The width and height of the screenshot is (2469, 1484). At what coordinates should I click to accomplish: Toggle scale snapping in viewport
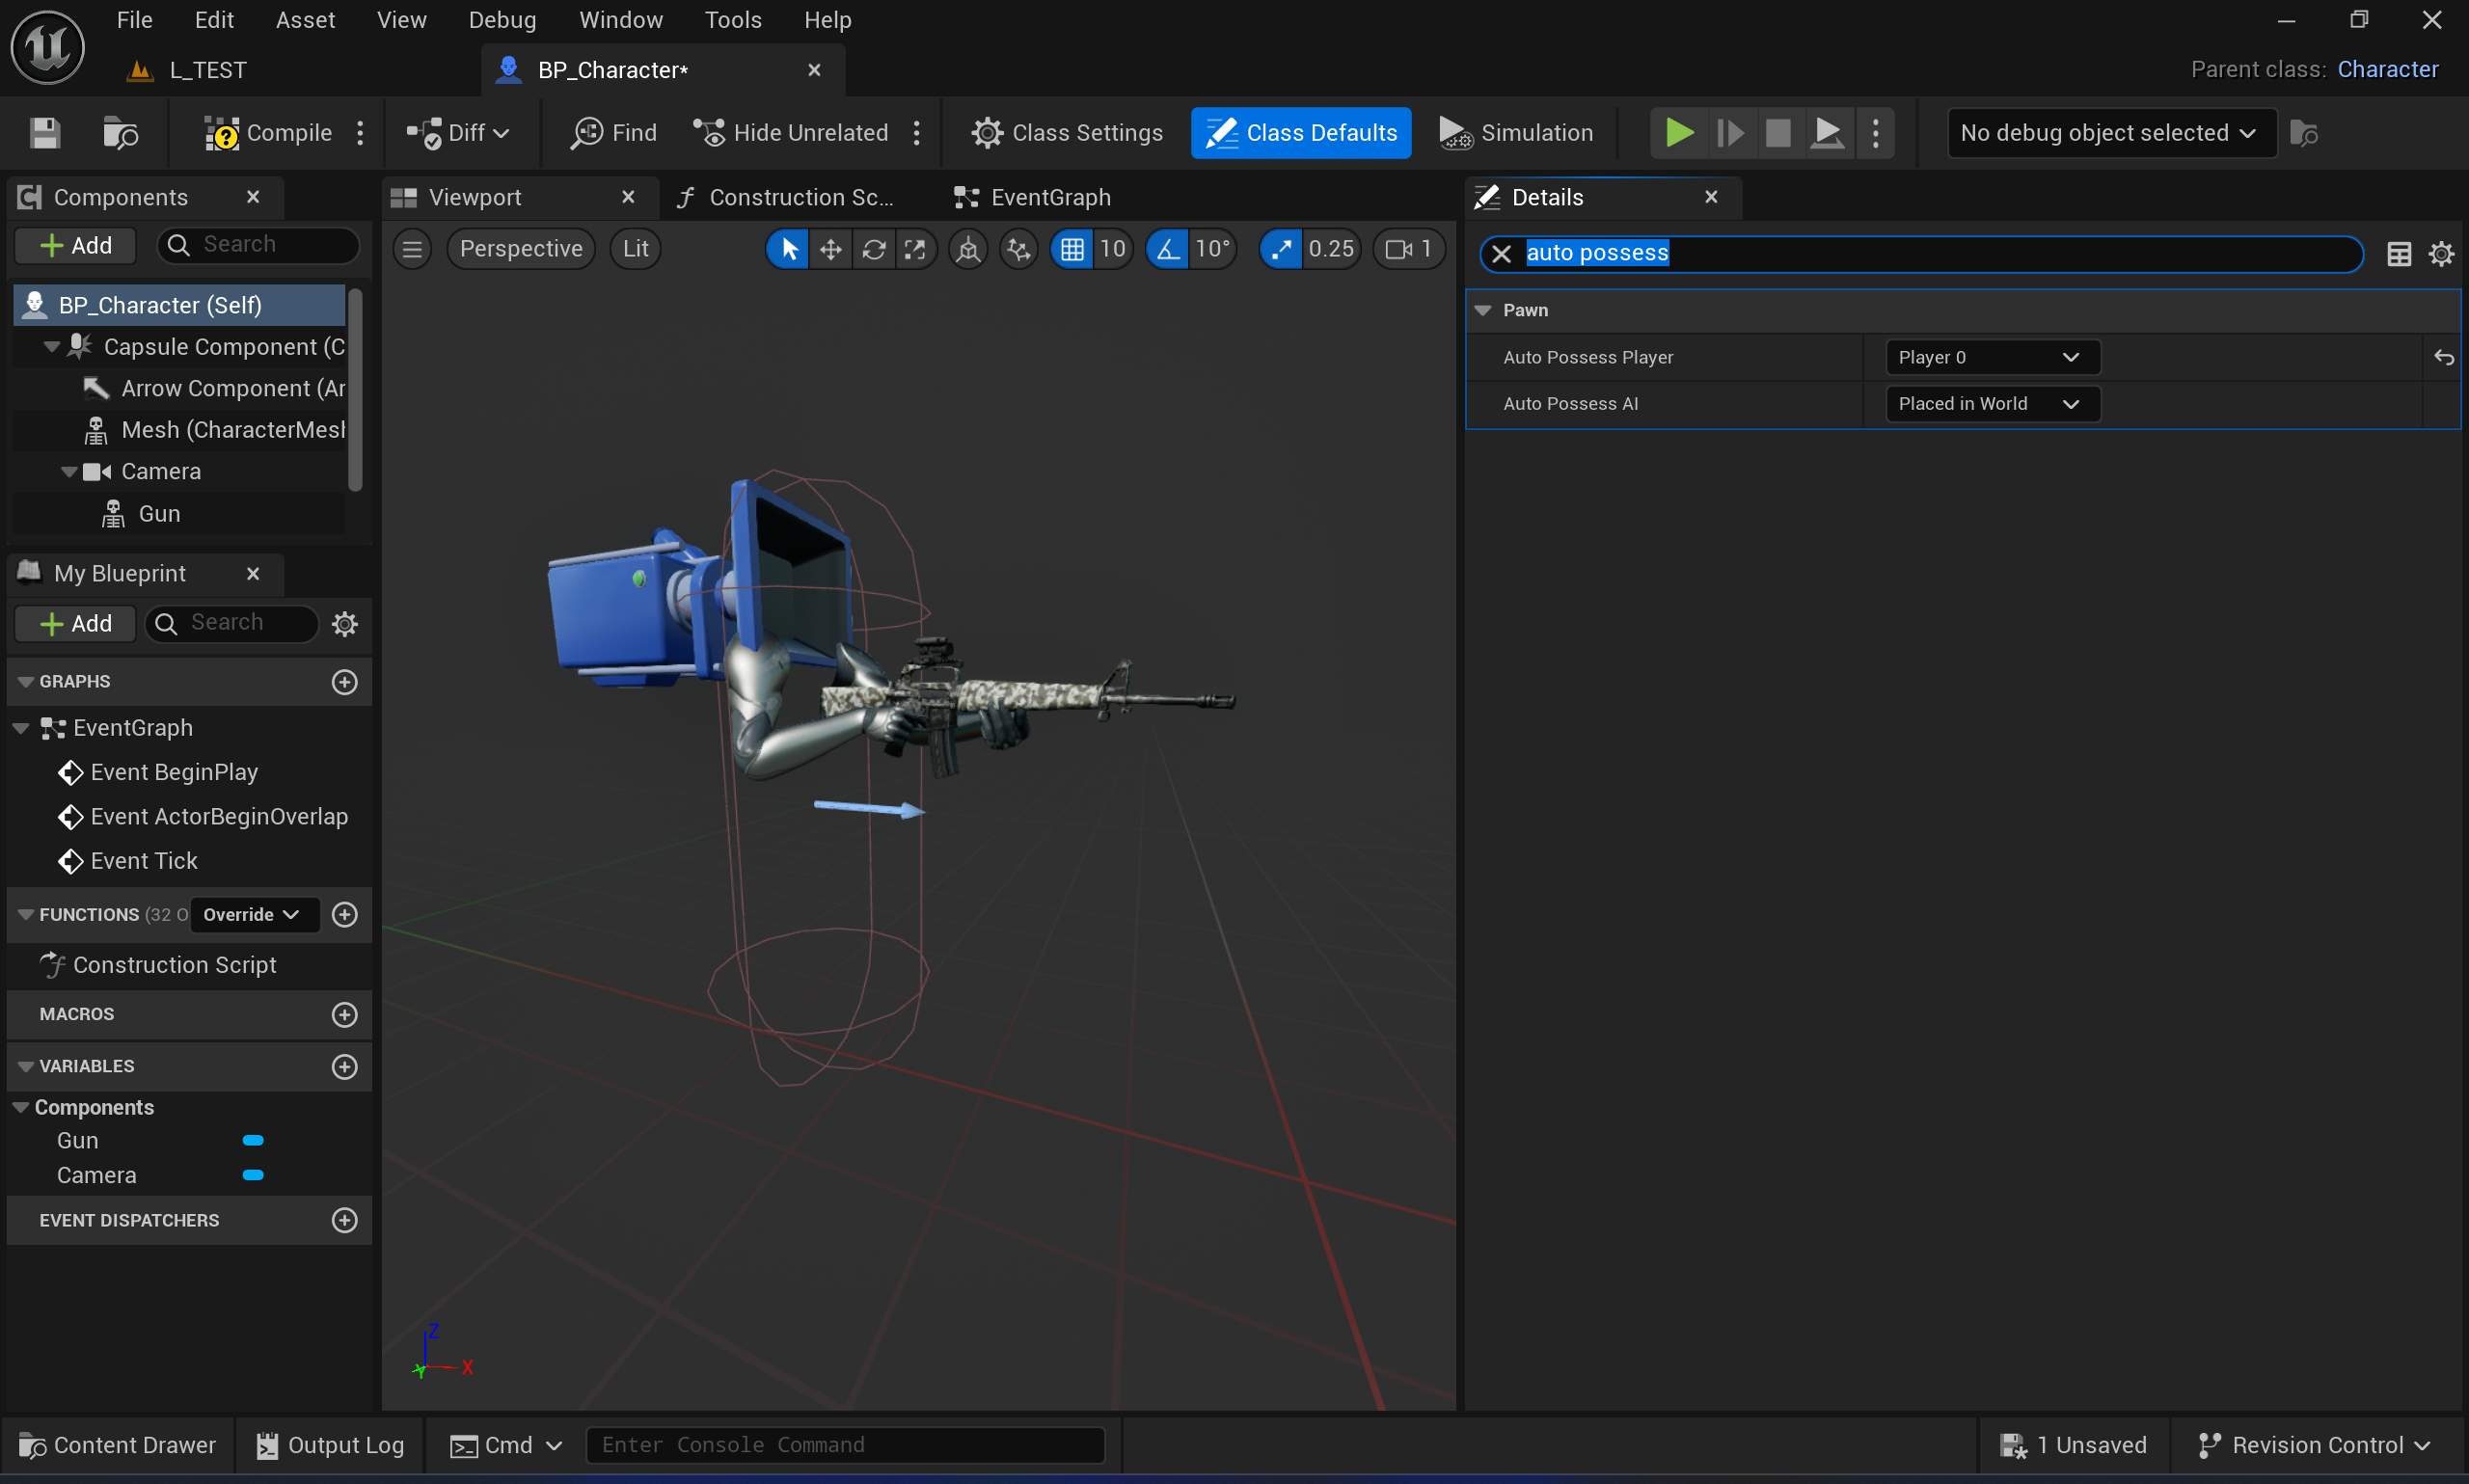(x=1281, y=249)
